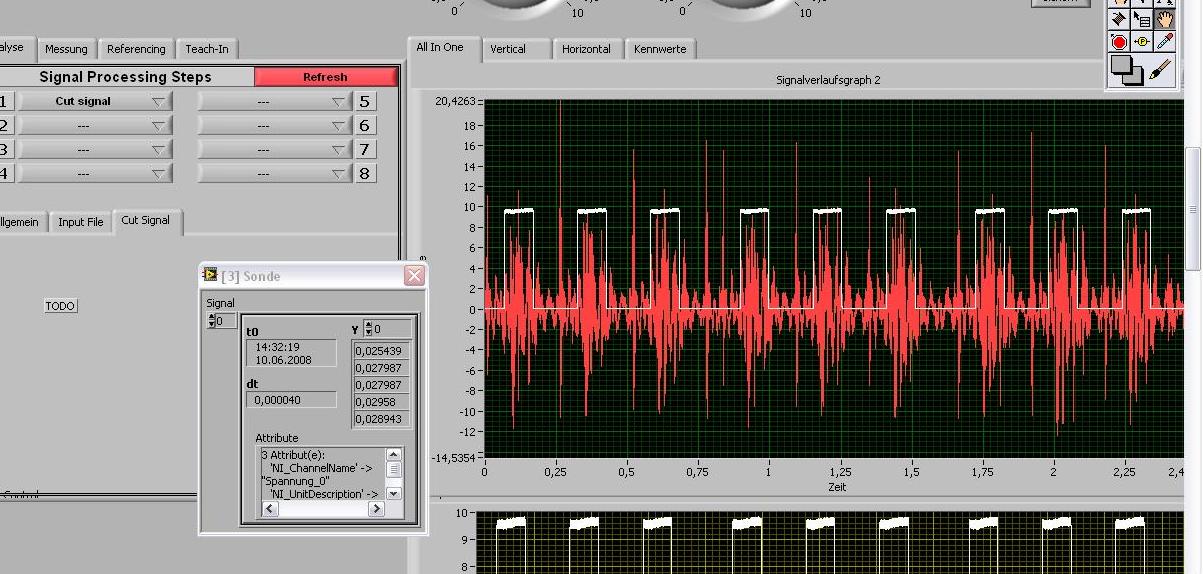Activate the hand scroll tool

click(1164, 19)
